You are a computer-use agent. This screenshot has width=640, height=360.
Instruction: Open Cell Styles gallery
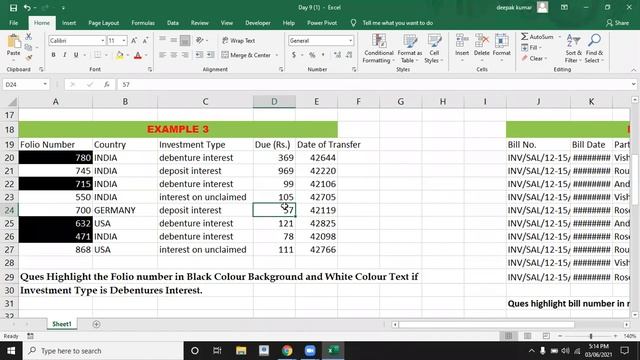[434, 49]
